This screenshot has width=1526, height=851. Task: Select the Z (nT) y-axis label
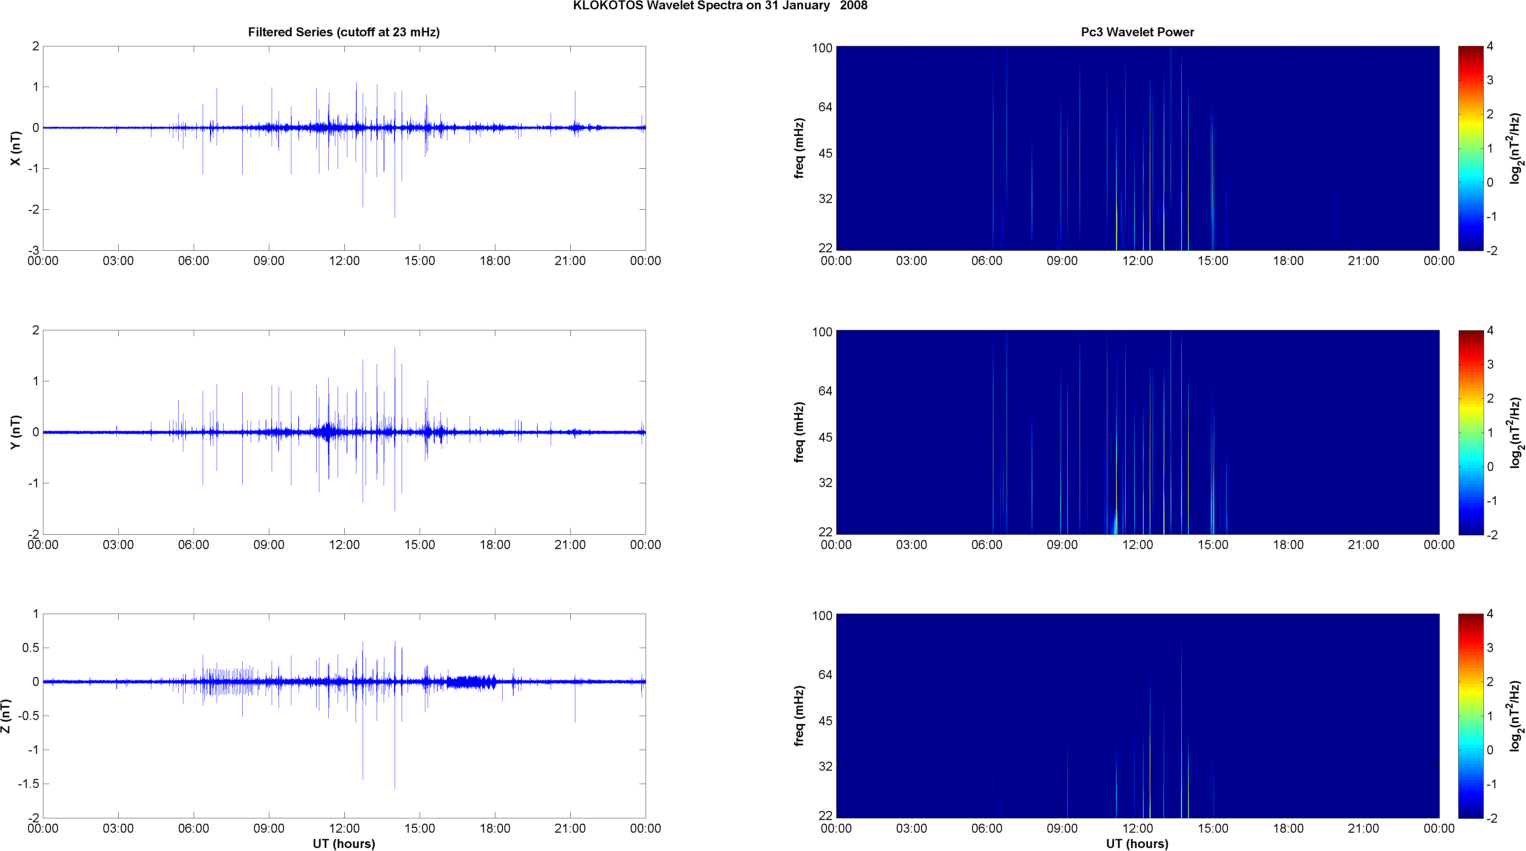click(7, 716)
